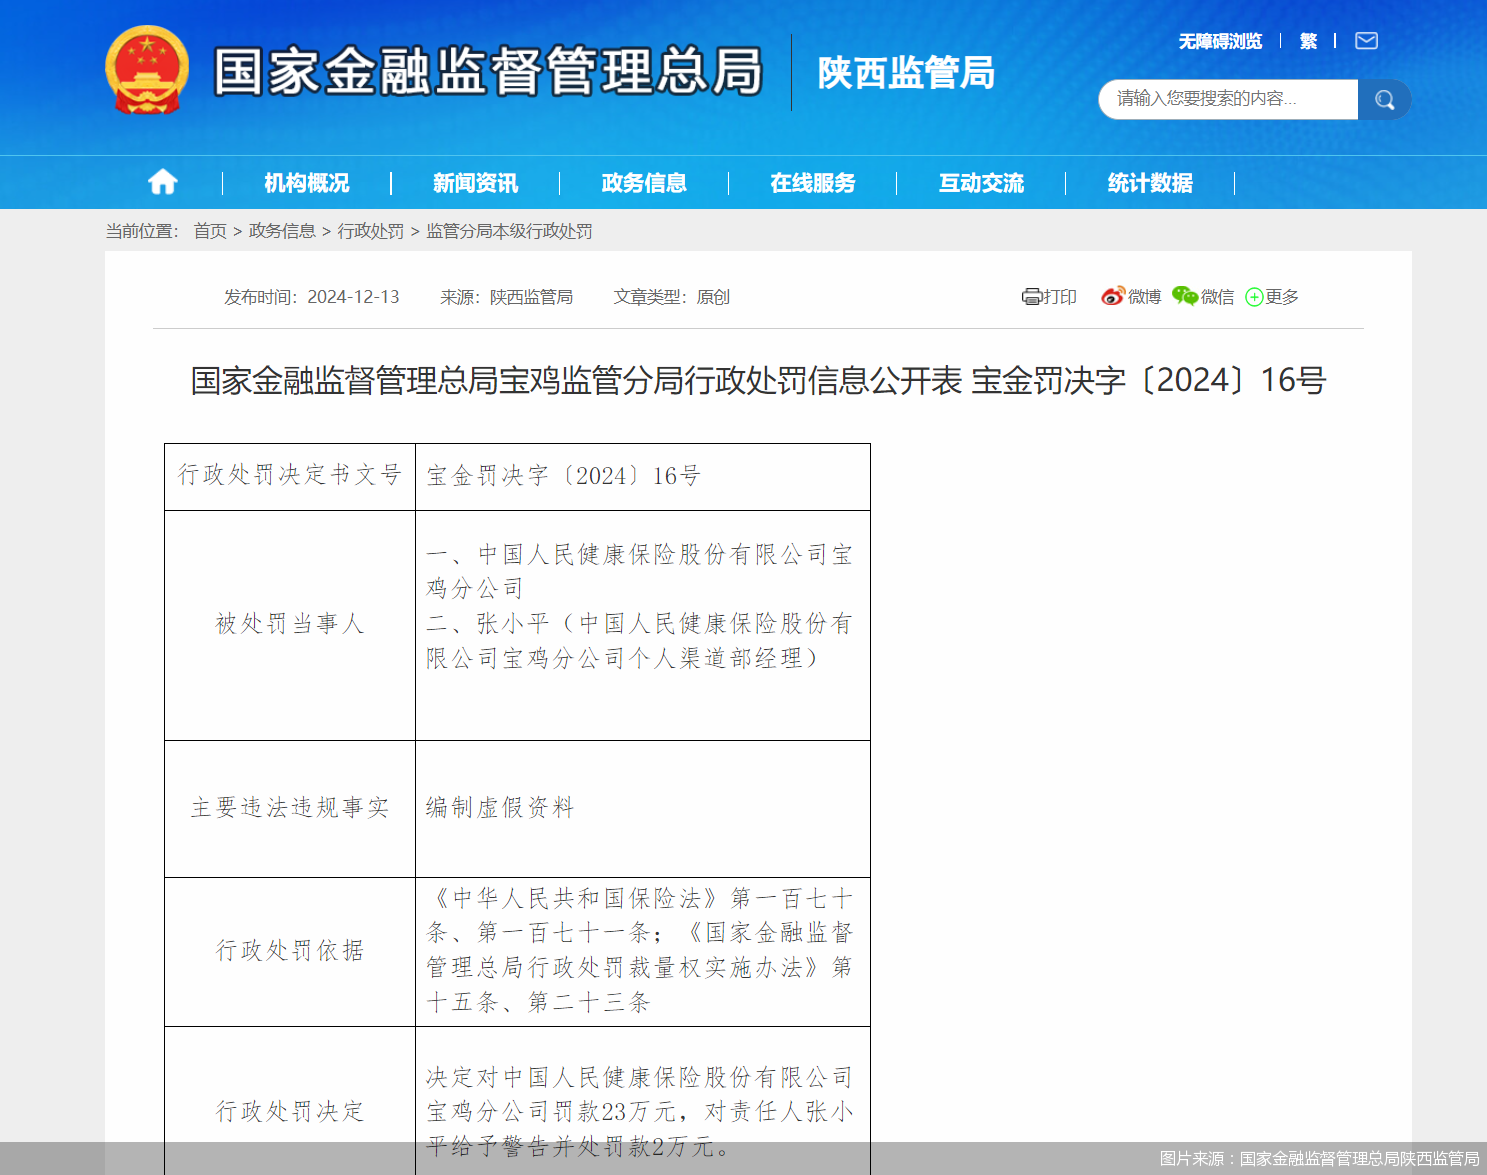This screenshot has height=1175, width=1487.
Task: Focus the search input field
Action: coord(1228,99)
